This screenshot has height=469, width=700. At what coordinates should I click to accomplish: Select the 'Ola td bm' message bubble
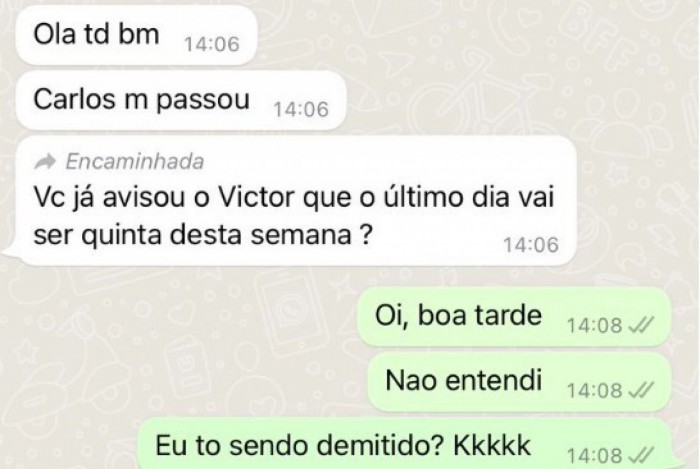[137, 35]
